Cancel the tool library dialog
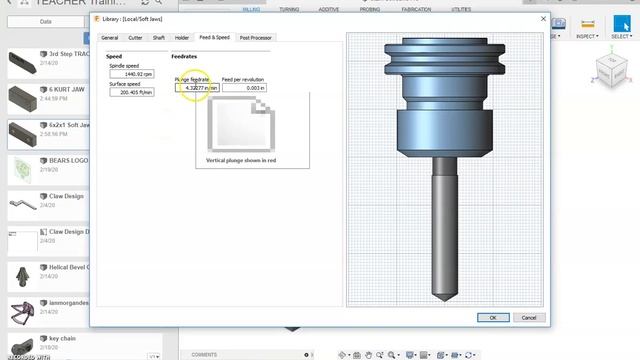Screen dimensions: 640x360 point(529,318)
